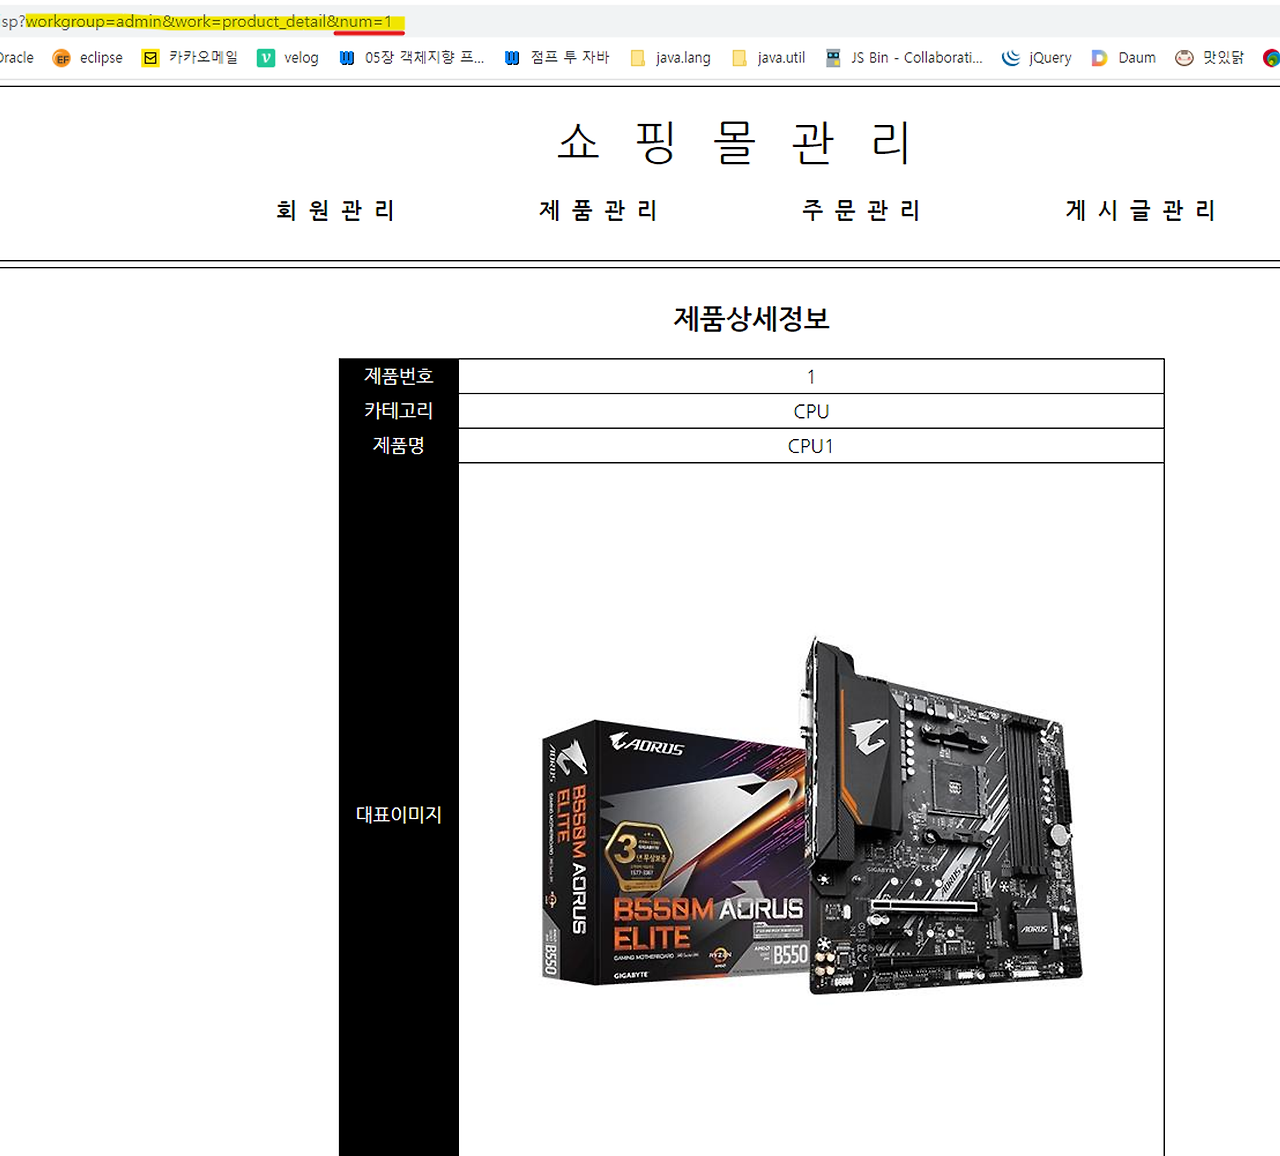Open the java.util bookmark folder icon
Image resolution: width=1280 pixels, height=1156 pixels.
(740, 58)
